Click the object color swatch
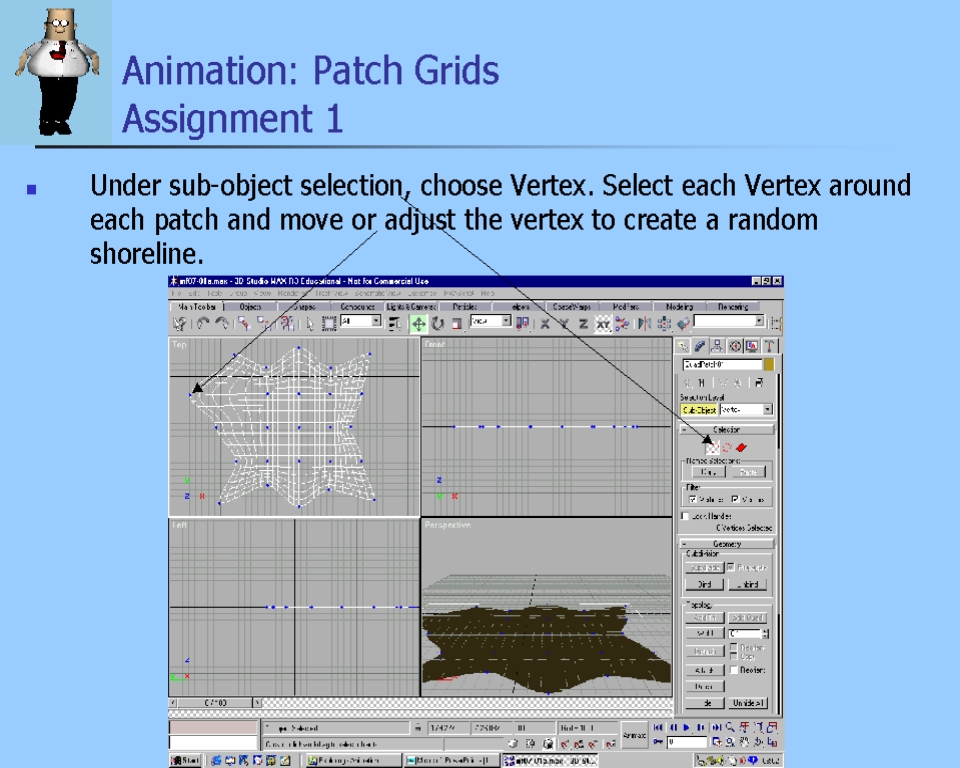Screen dimensions: 960x768 769,366
